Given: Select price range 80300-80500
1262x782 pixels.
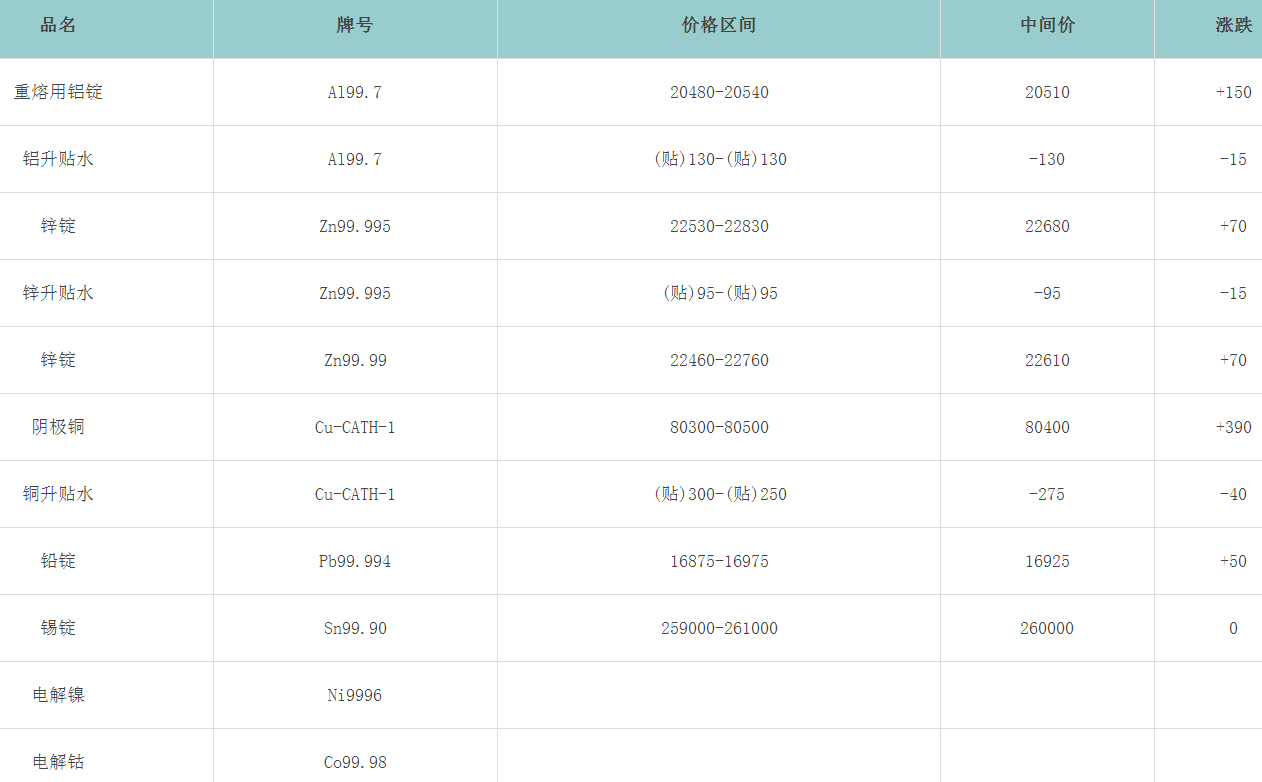Looking at the screenshot, I should click(719, 427).
